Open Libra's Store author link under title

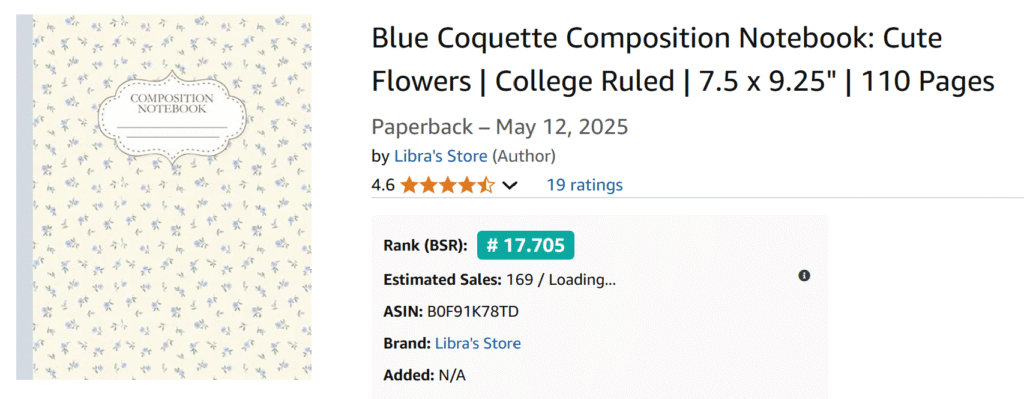click(440, 156)
